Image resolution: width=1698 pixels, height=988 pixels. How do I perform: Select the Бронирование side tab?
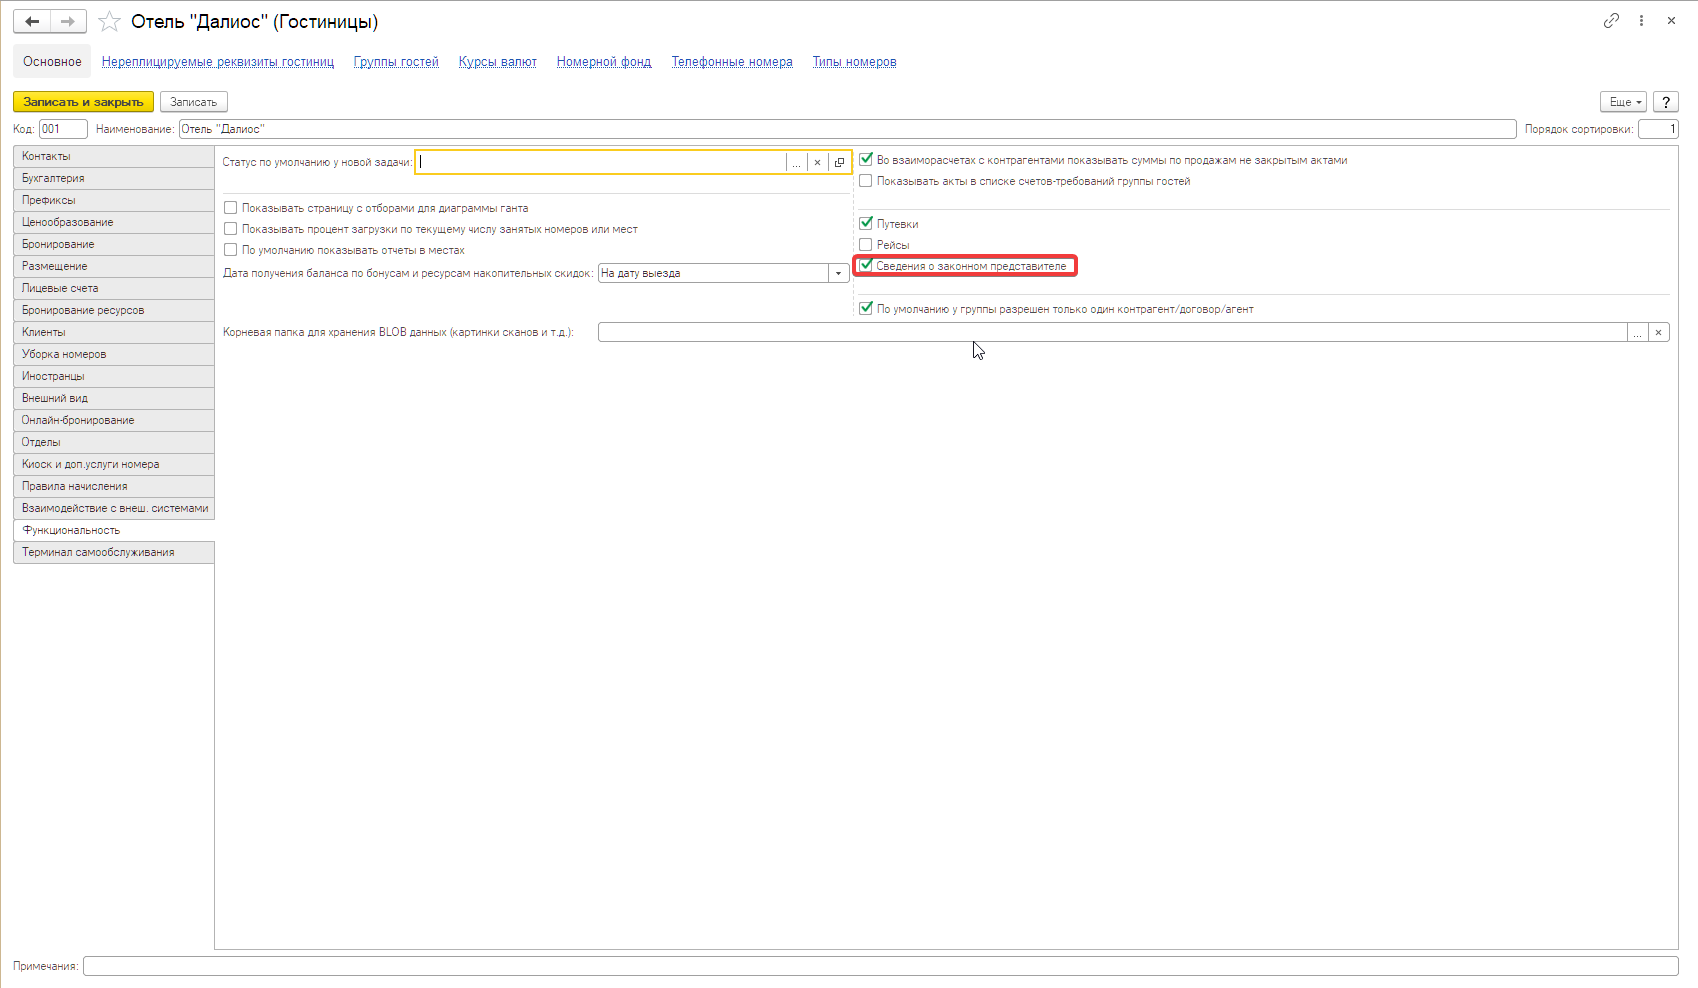(114, 244)
